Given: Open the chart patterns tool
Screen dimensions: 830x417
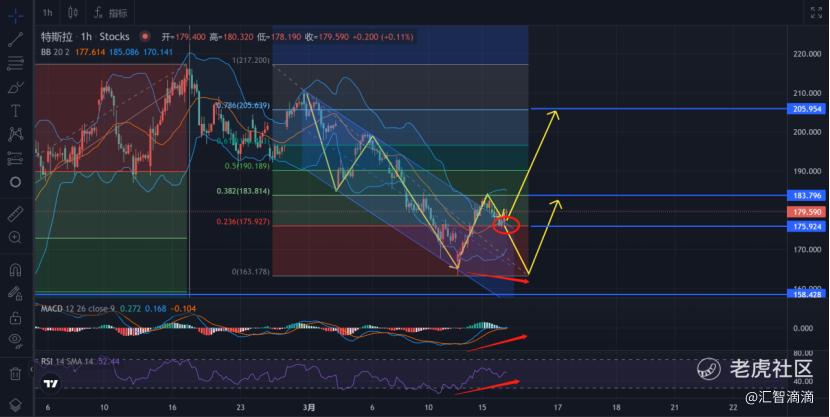Looking at the screenshot, I should [15, 134].
